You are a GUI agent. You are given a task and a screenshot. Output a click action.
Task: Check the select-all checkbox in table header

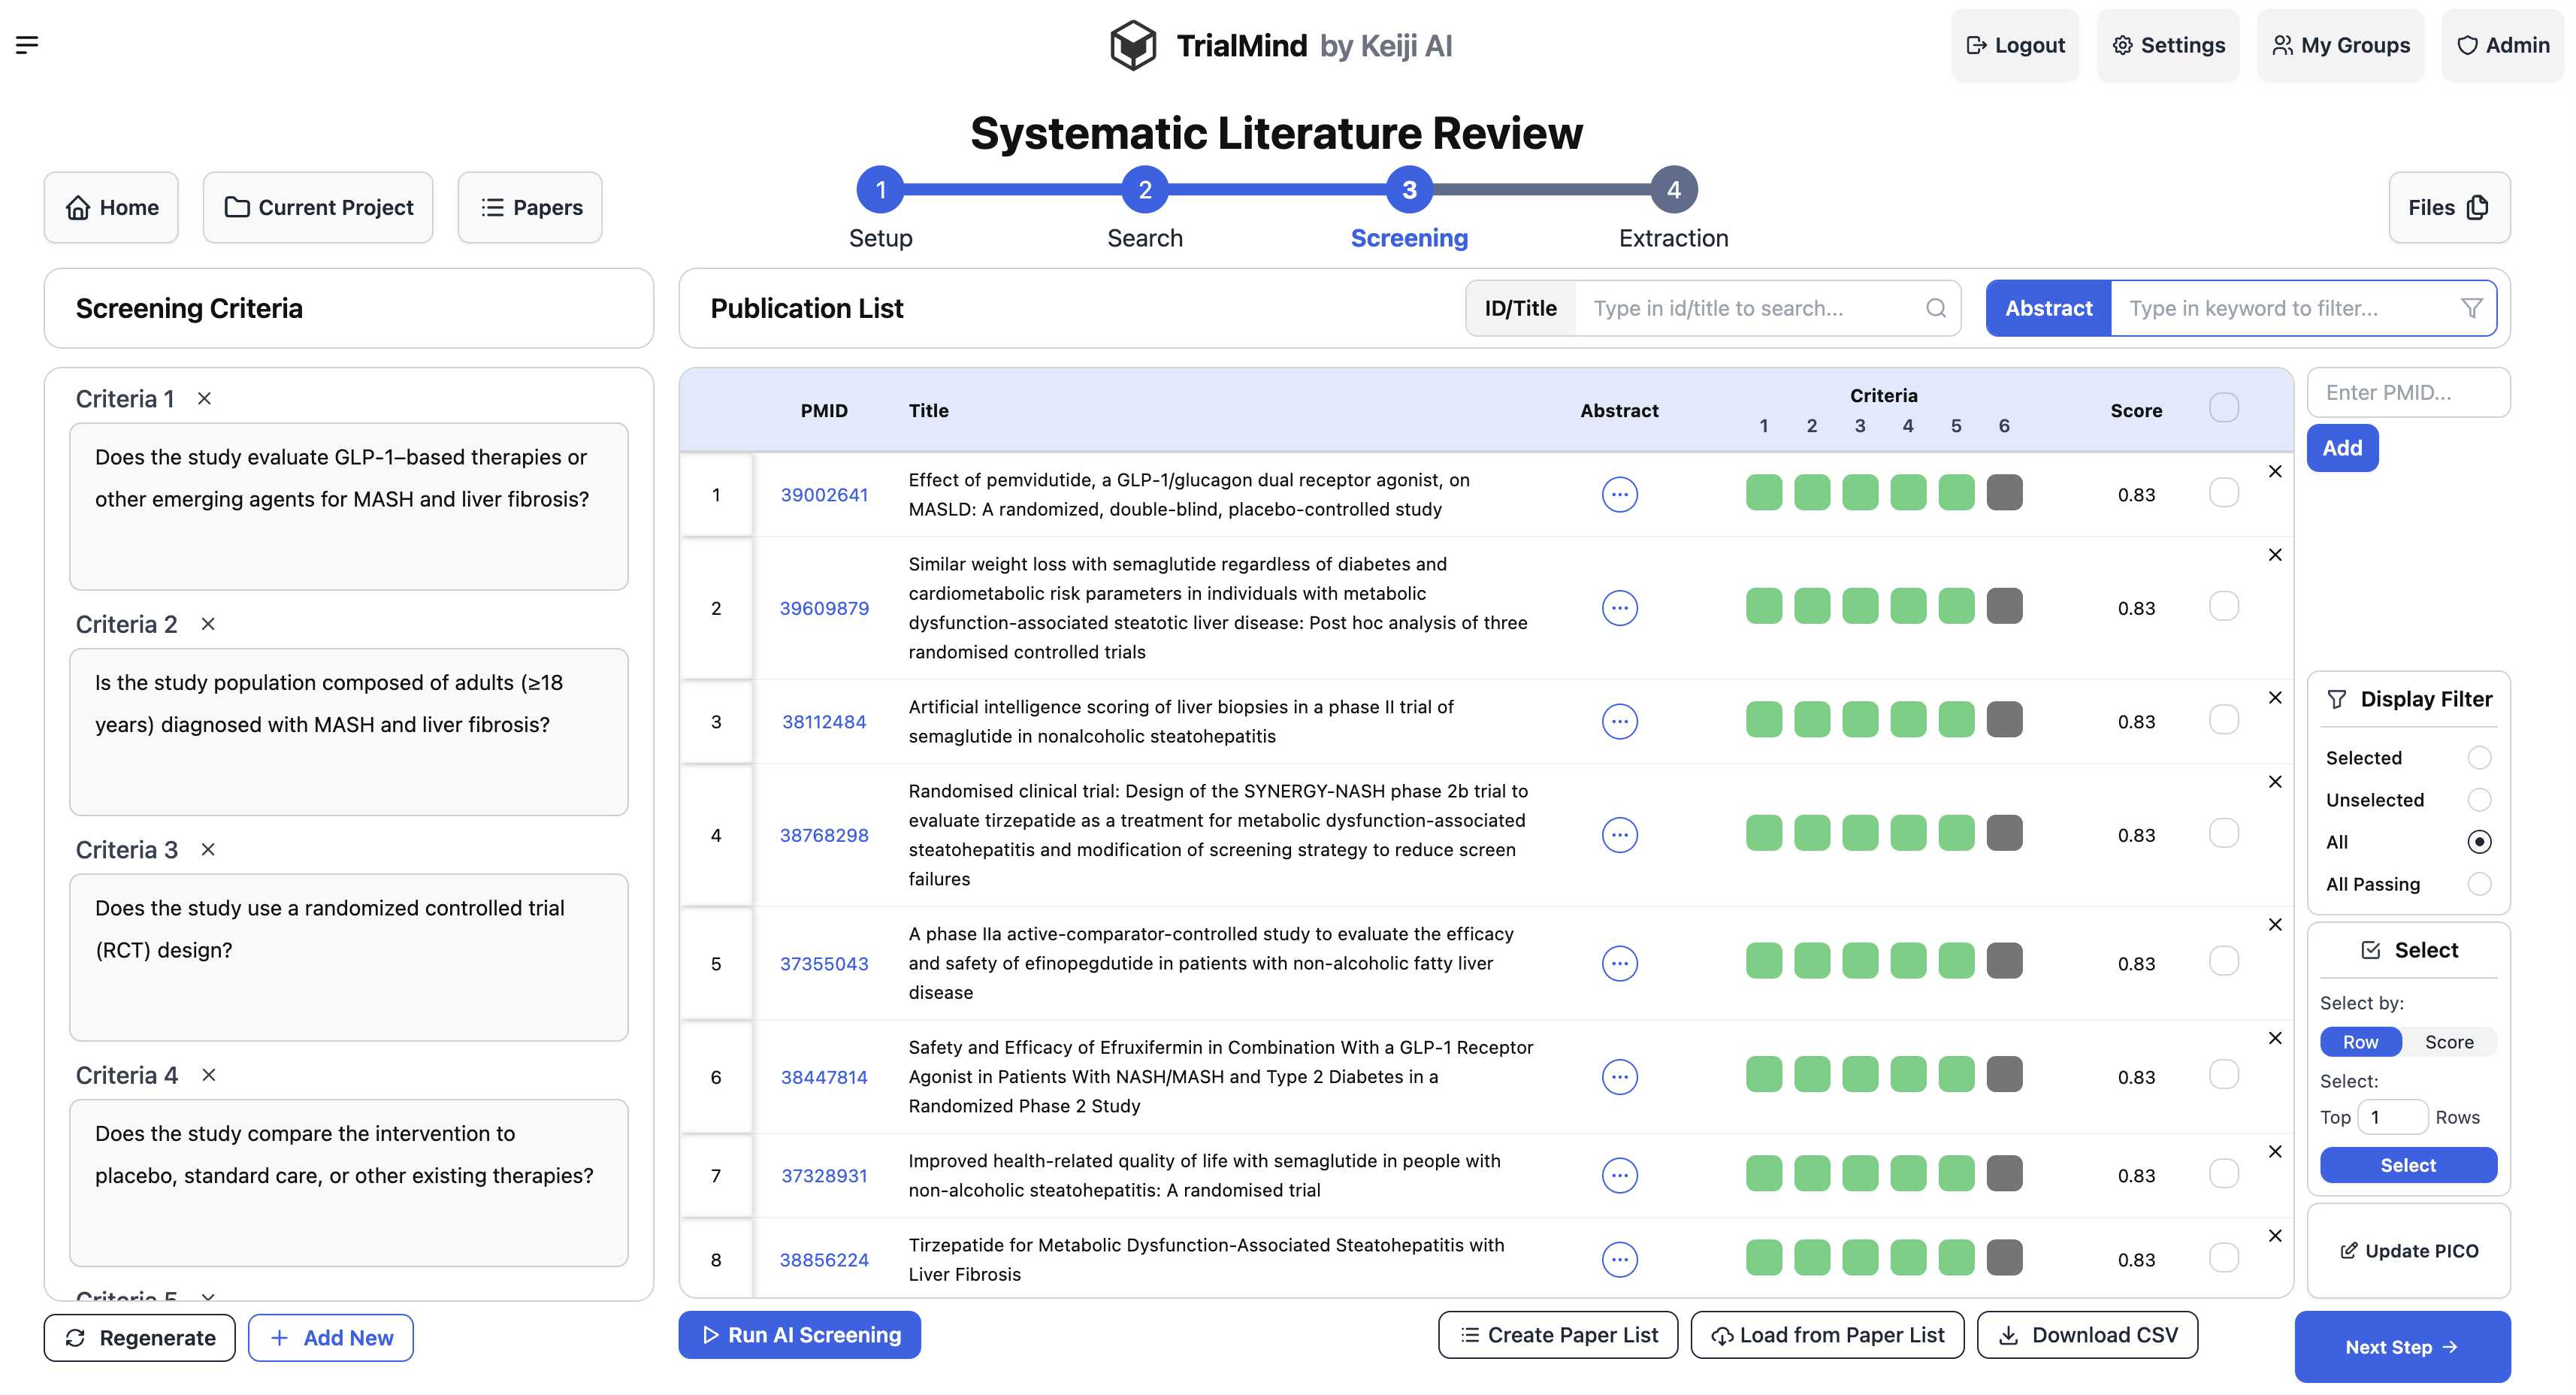(2223, 408)
